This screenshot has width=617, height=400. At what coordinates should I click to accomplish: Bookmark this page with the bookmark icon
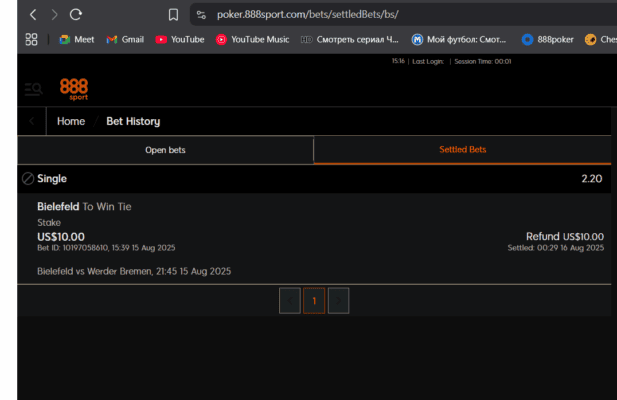coord(173,15)
